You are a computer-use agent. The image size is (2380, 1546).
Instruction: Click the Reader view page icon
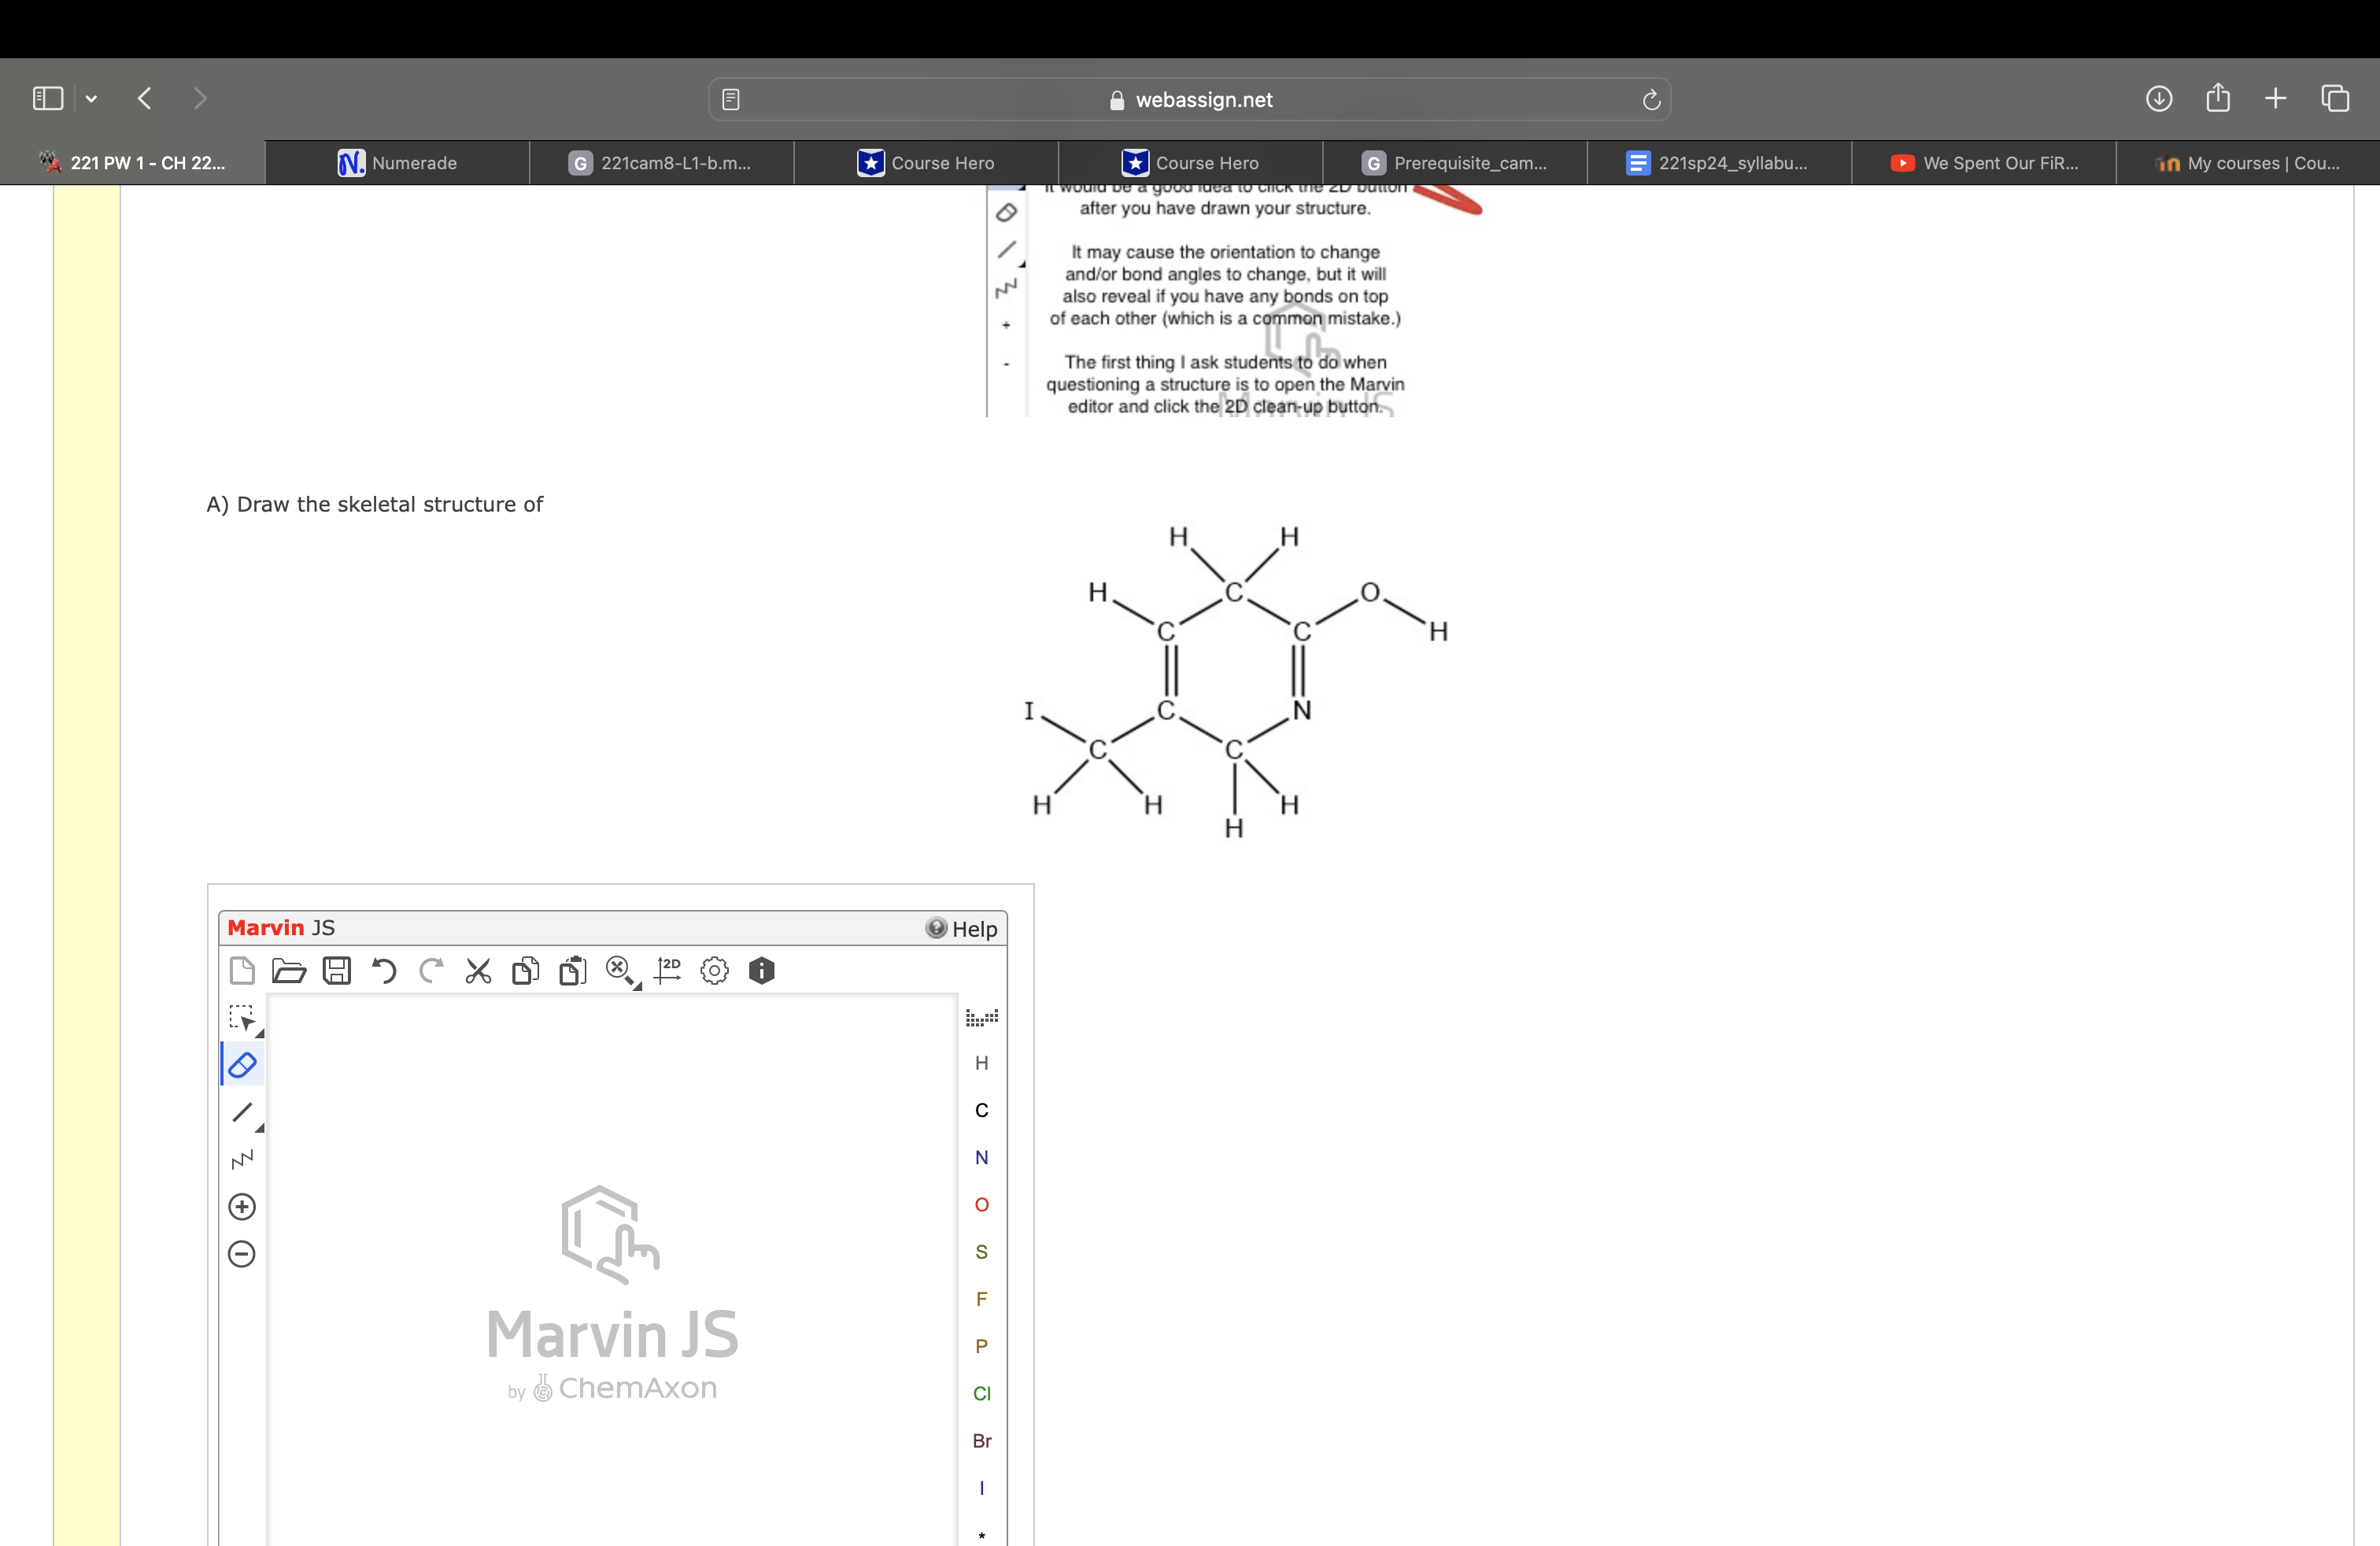click(x=731, y=99)
